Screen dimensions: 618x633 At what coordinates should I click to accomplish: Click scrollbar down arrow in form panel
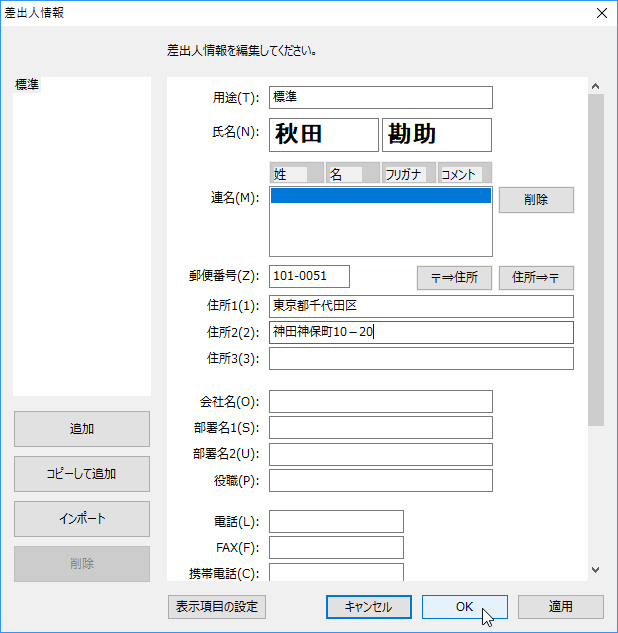click(x=595, y=570)
